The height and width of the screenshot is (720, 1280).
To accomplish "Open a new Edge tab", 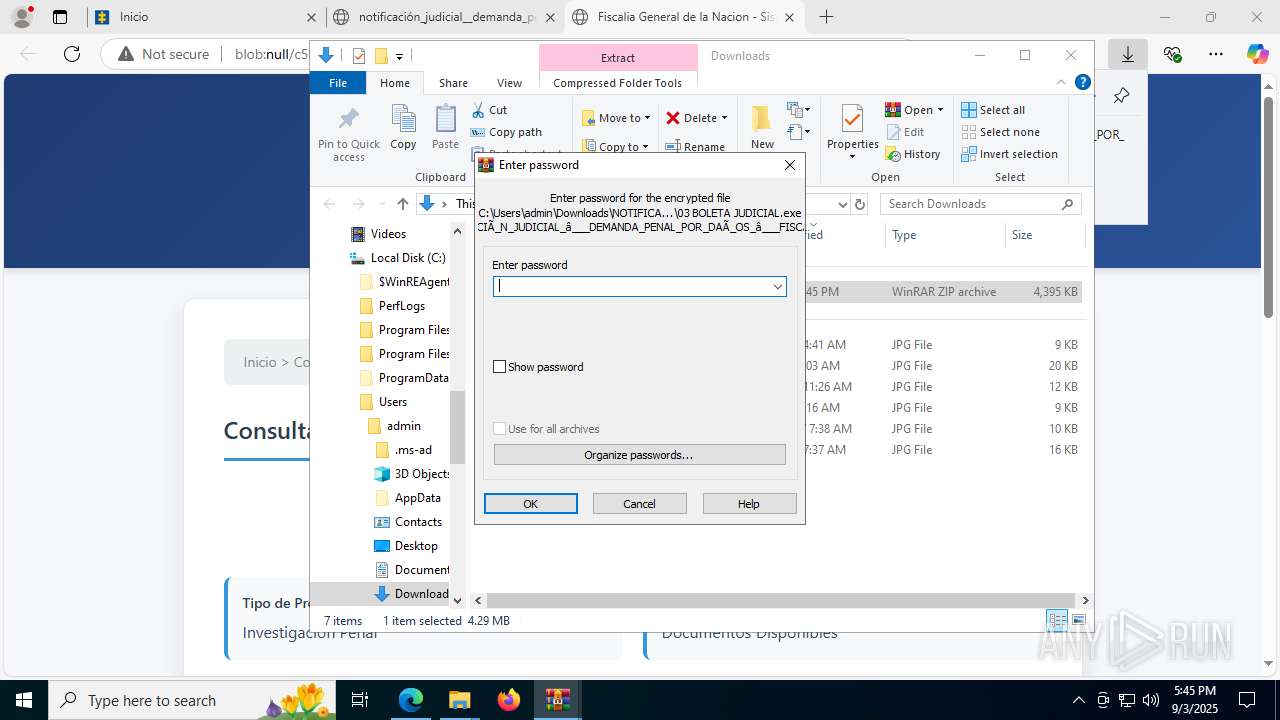I will [x=826, y=17].
